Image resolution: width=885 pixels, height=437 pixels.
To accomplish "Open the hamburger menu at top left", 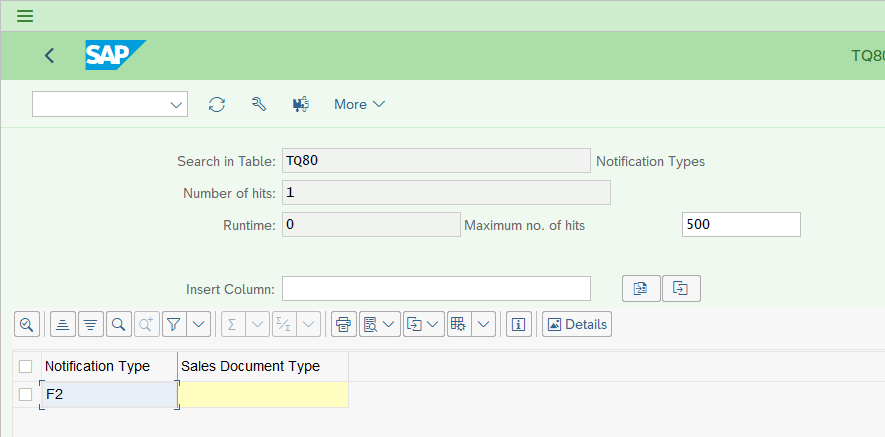I will pos(25,16).
